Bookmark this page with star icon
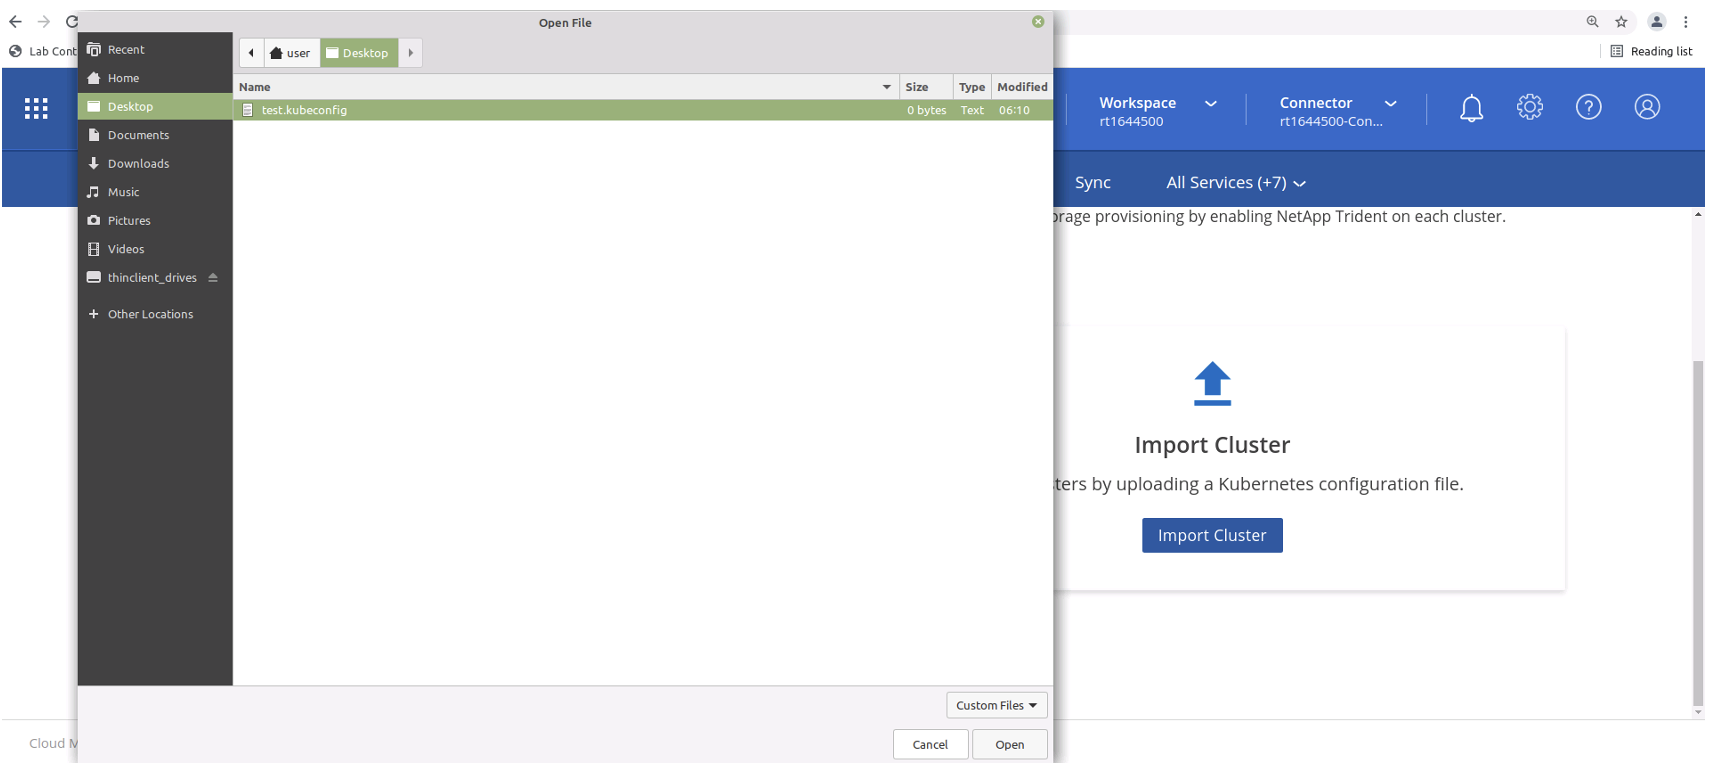Screen dimensions: 1720x768 (1621, 21)
